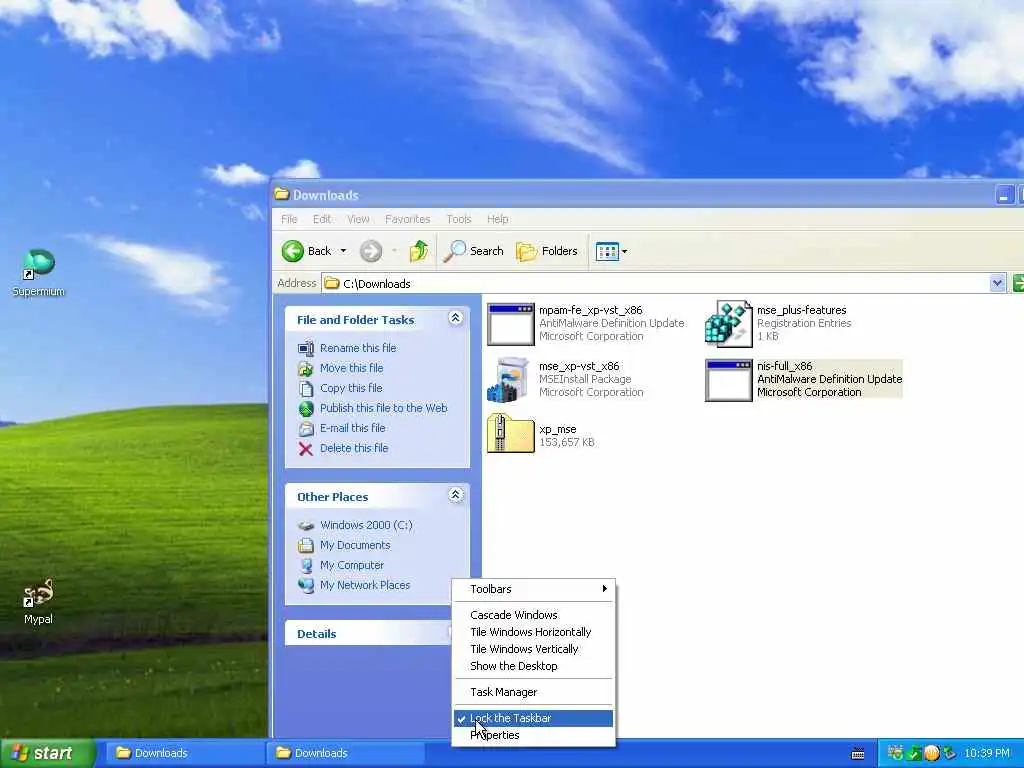Image resolution: width=1024 pixels, height=768 pixels.
Task: Expand the Address bar dropdown
Action: tap(997, 283)
